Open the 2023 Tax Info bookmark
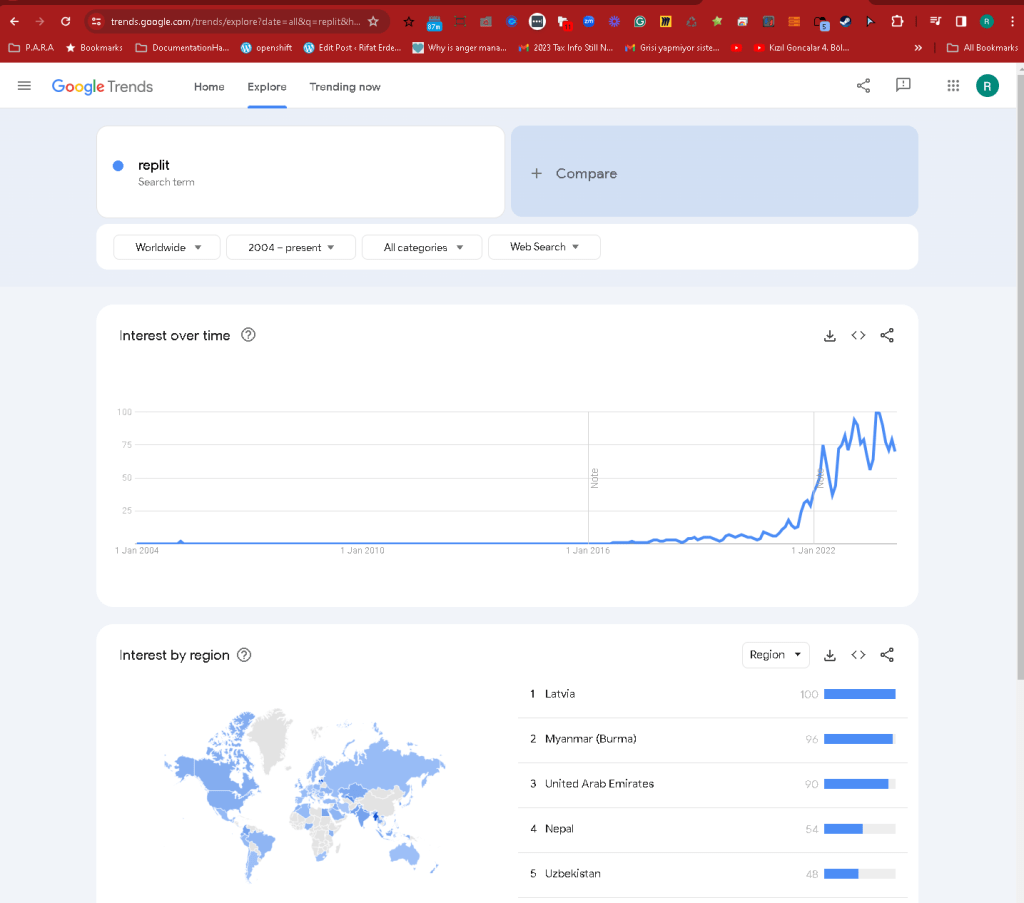Image resolution: width=1024 pixels, height=903 pixels. pyautogui.click(x=566, y=48)
